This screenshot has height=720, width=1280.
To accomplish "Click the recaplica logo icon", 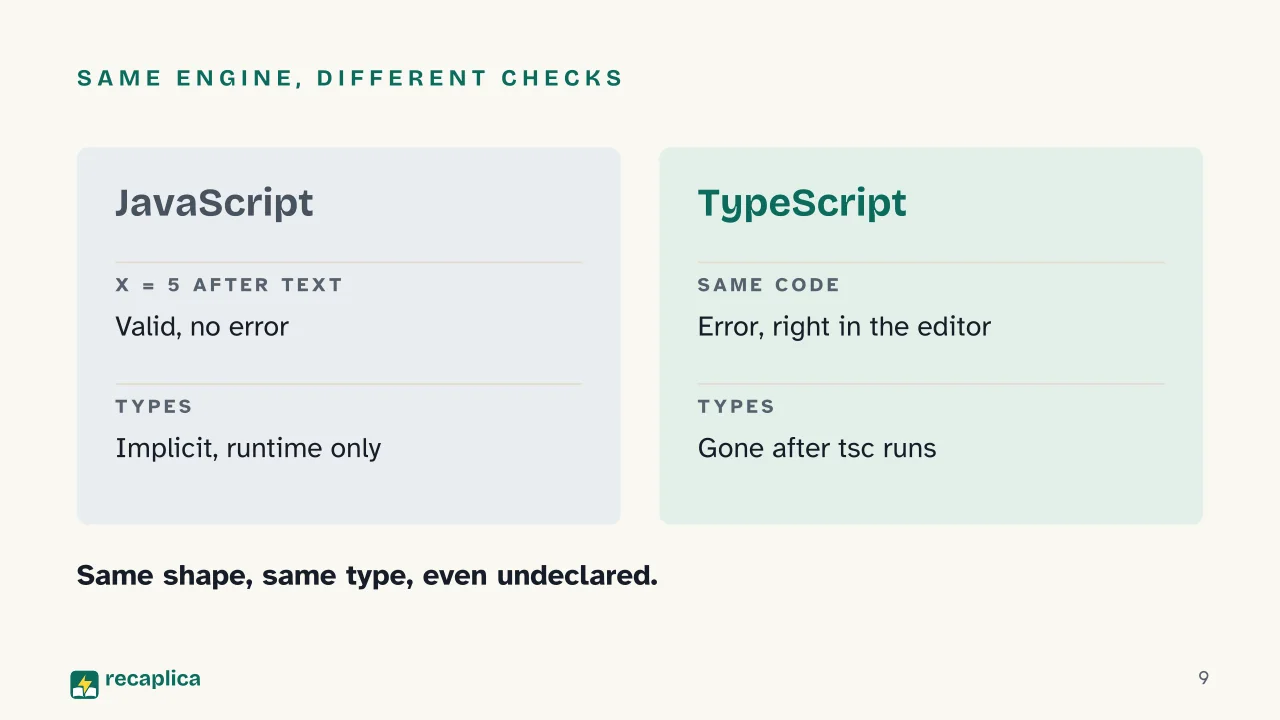I will click(x=84, y=684).
